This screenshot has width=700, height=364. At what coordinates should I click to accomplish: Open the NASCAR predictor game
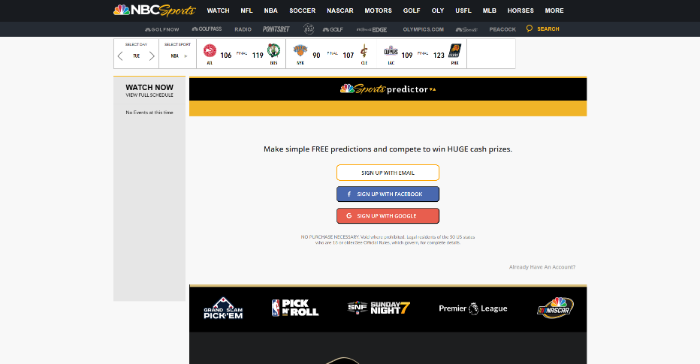tap(555, 308)
